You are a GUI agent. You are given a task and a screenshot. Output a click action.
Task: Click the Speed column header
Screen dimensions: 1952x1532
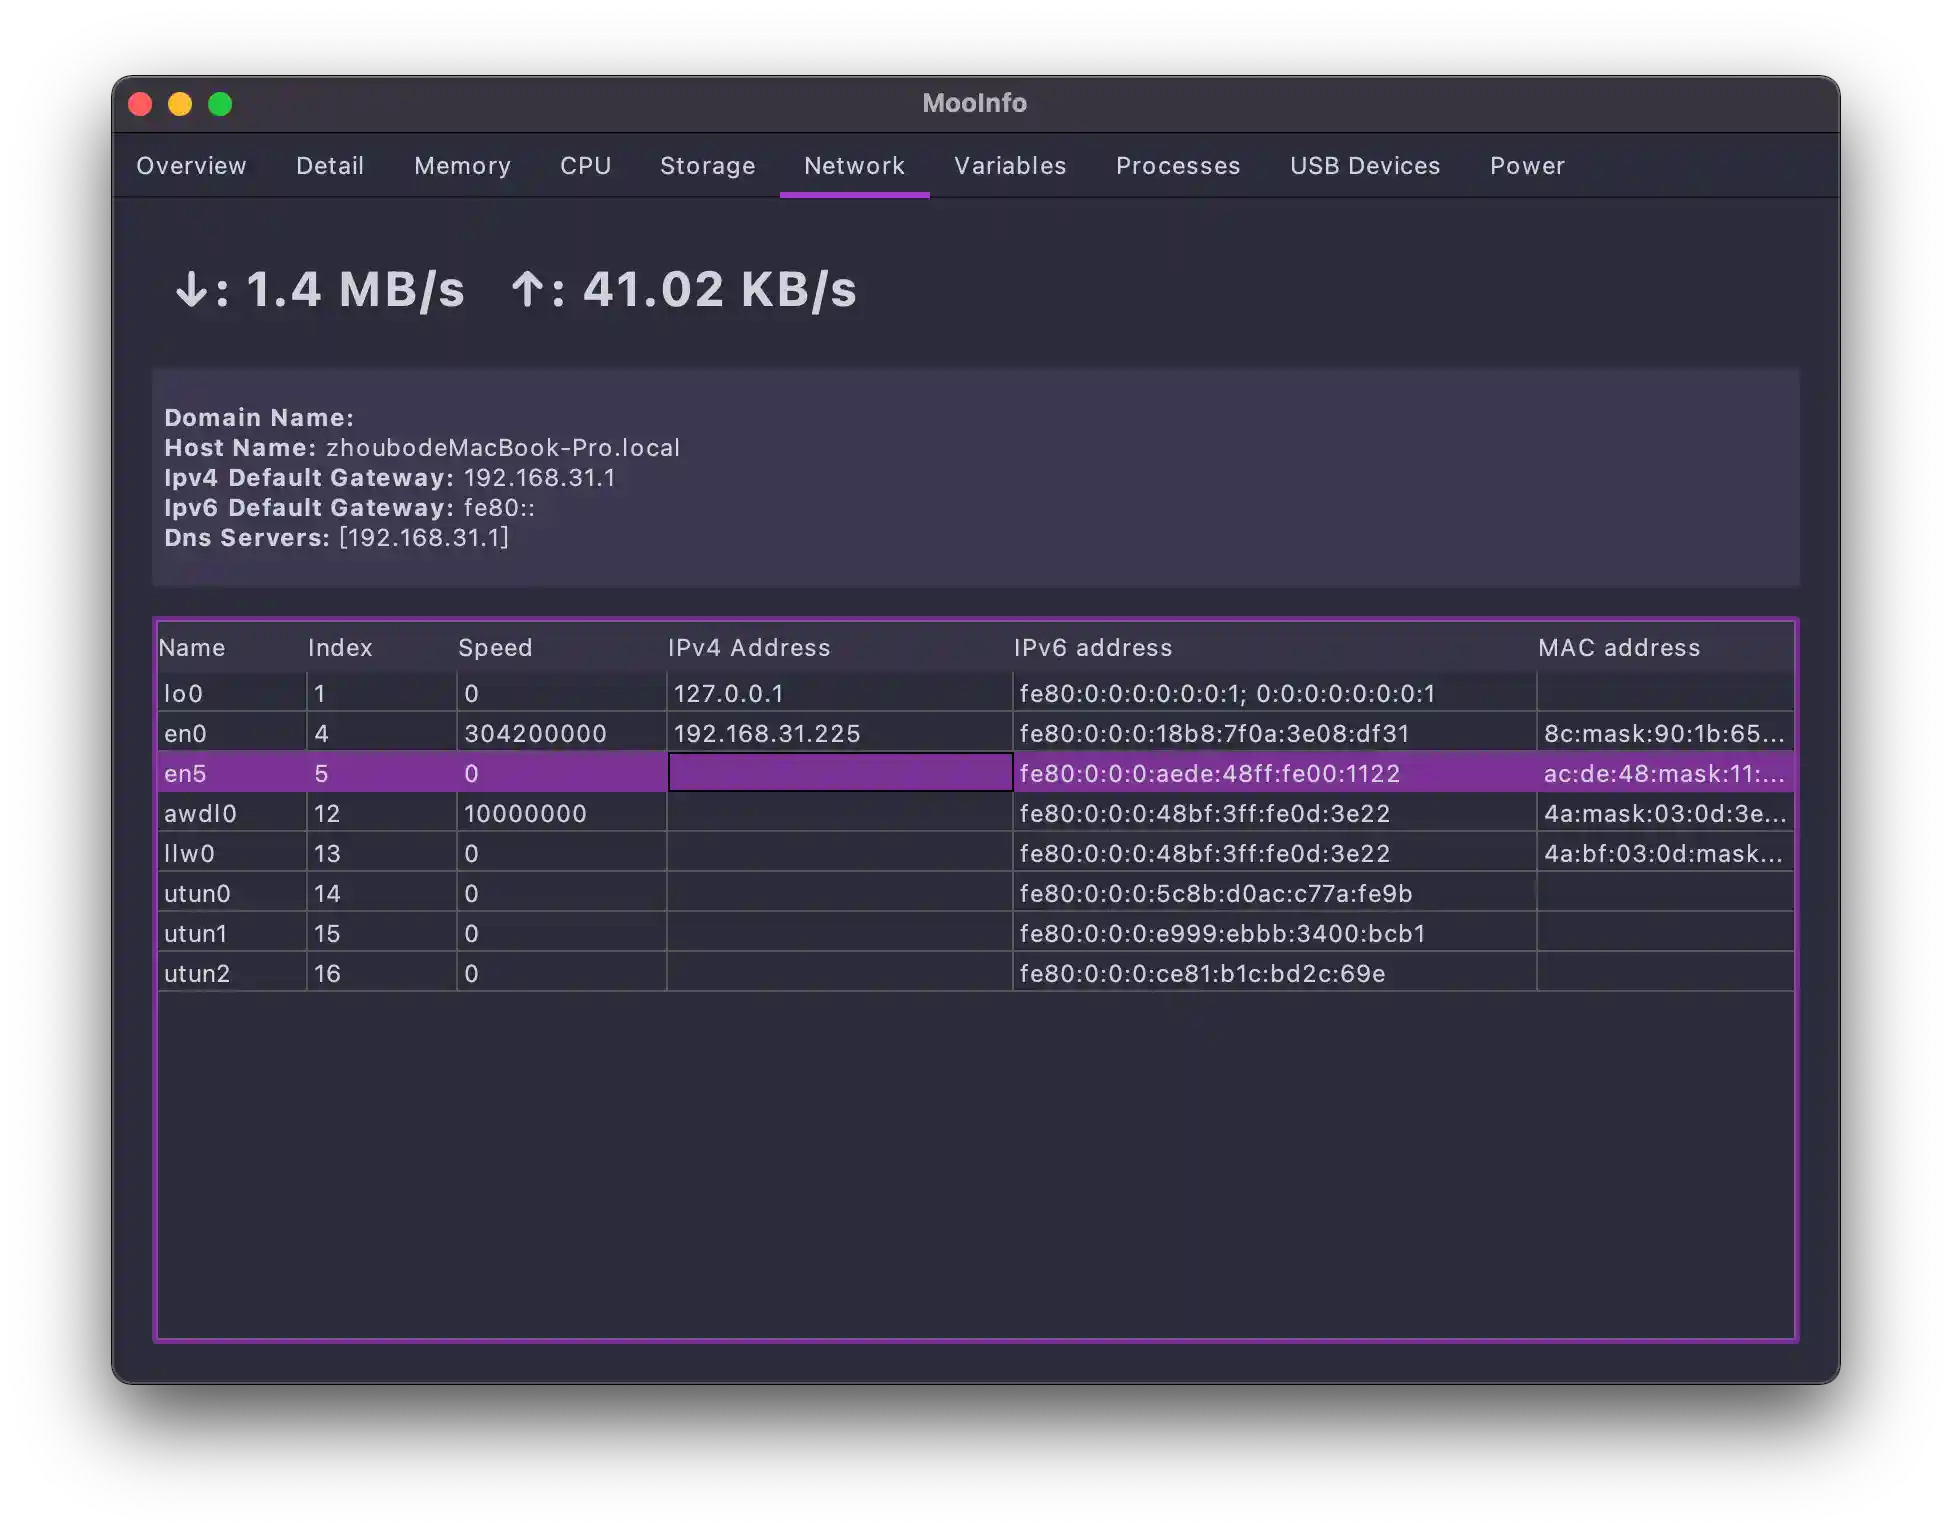tap(496, 647)
